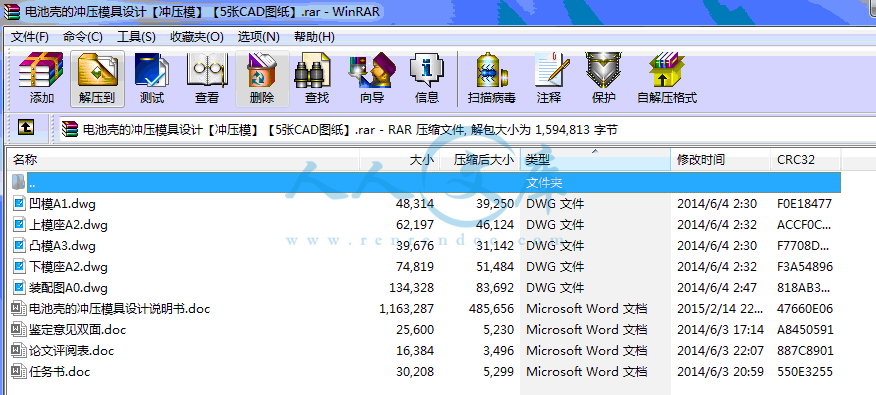The width and height of the screenshot is (876, 395).
Task: Click the packed size value 39,250
Action: pos(495,204)
